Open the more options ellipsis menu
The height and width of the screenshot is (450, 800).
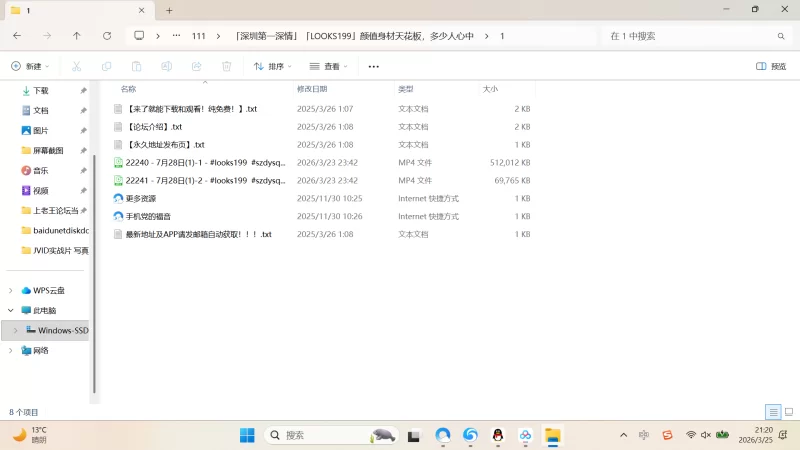374,66
